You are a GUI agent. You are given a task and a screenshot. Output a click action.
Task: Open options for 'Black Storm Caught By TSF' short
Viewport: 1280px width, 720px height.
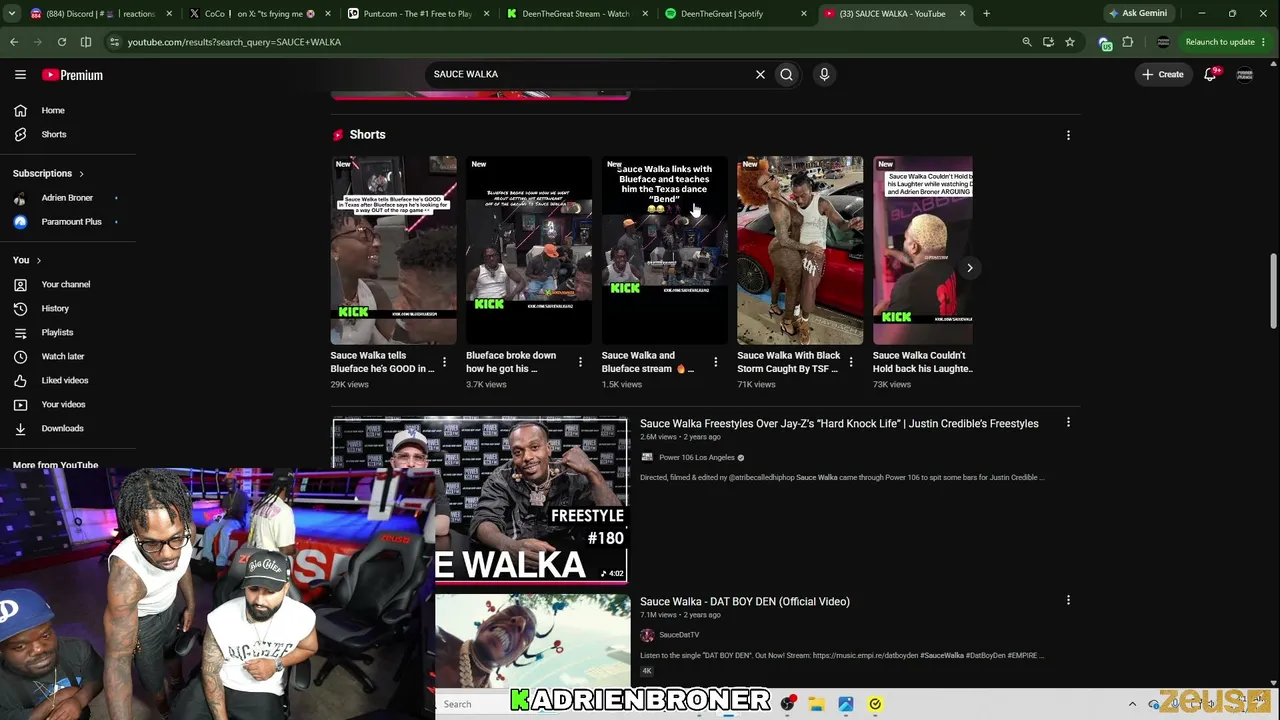click(x=851, y=362)
